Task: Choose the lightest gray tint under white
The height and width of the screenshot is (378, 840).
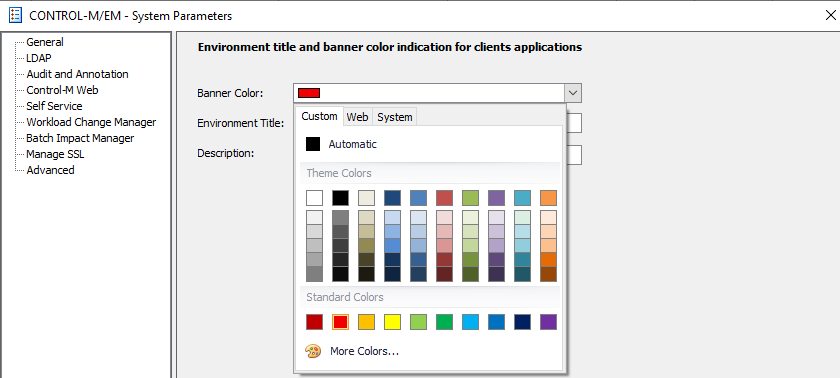Action: pyautogui.click(x=314, y=217)
